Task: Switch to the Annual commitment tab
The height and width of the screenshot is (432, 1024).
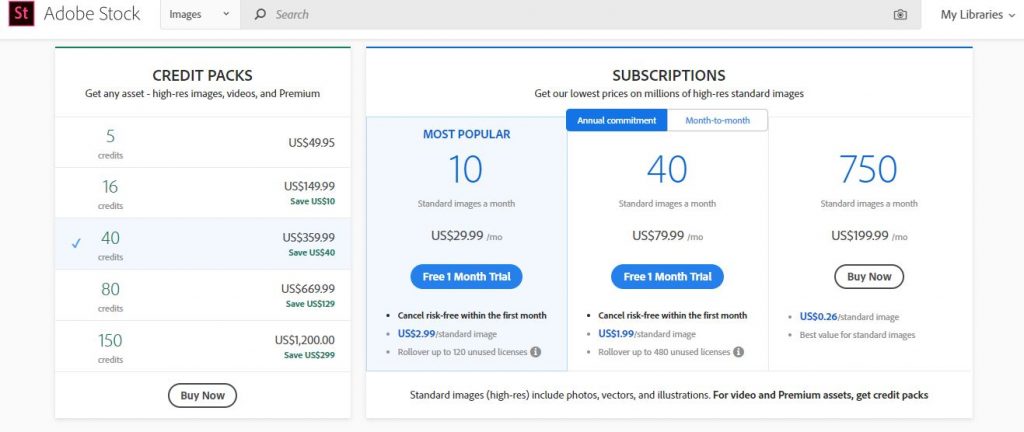Action: coord(616,120)
